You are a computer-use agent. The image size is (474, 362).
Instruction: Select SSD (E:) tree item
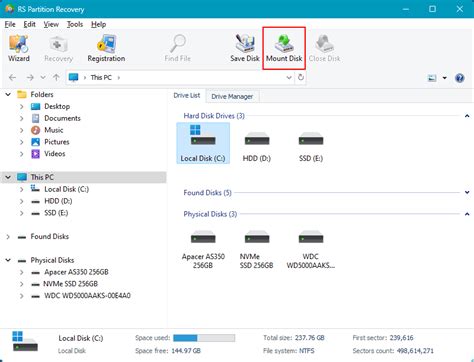tap(56, 213)
